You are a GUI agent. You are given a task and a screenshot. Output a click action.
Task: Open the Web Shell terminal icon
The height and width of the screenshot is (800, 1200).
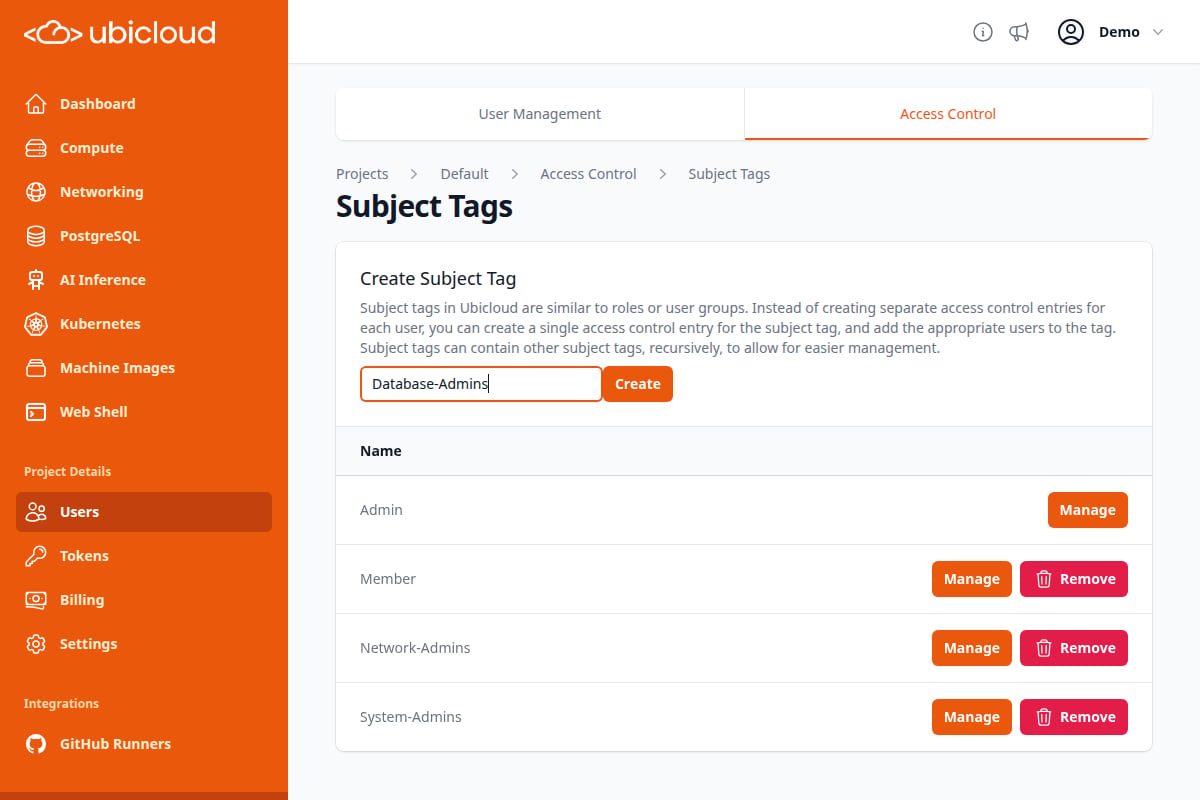click(x=36, y=412)
